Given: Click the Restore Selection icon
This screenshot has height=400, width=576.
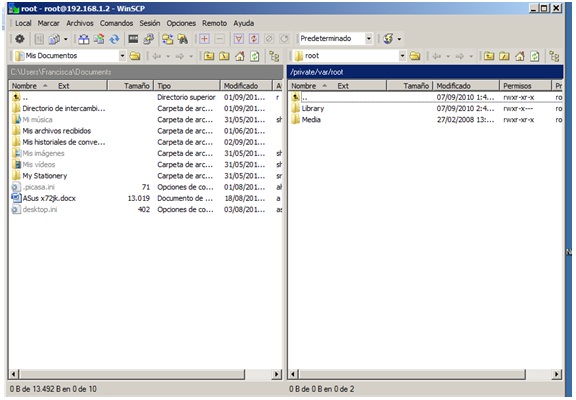Looking at the screenshot, I should tap(284, 39).
